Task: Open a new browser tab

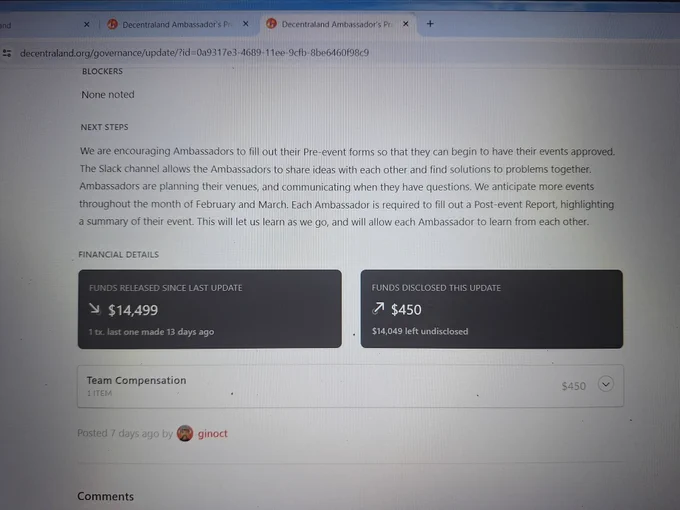Action: 430,24
